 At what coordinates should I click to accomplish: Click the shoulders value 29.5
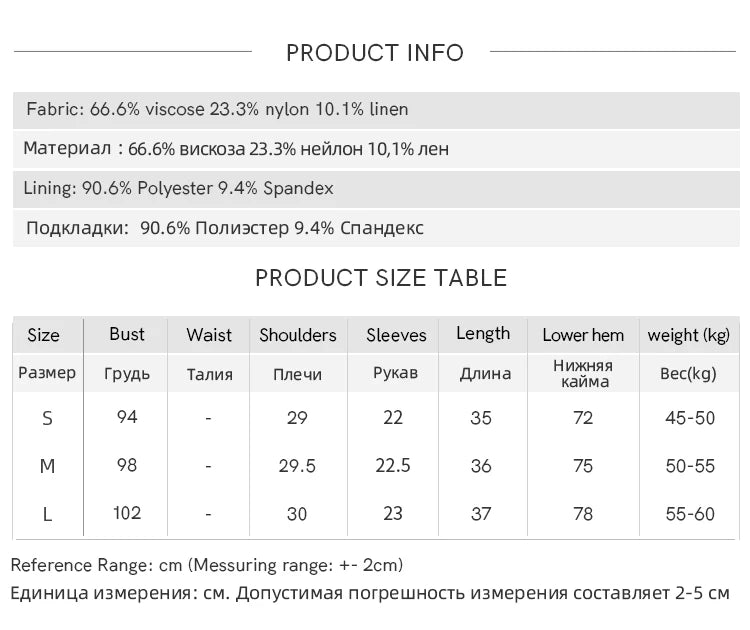[x=297, y=466]
